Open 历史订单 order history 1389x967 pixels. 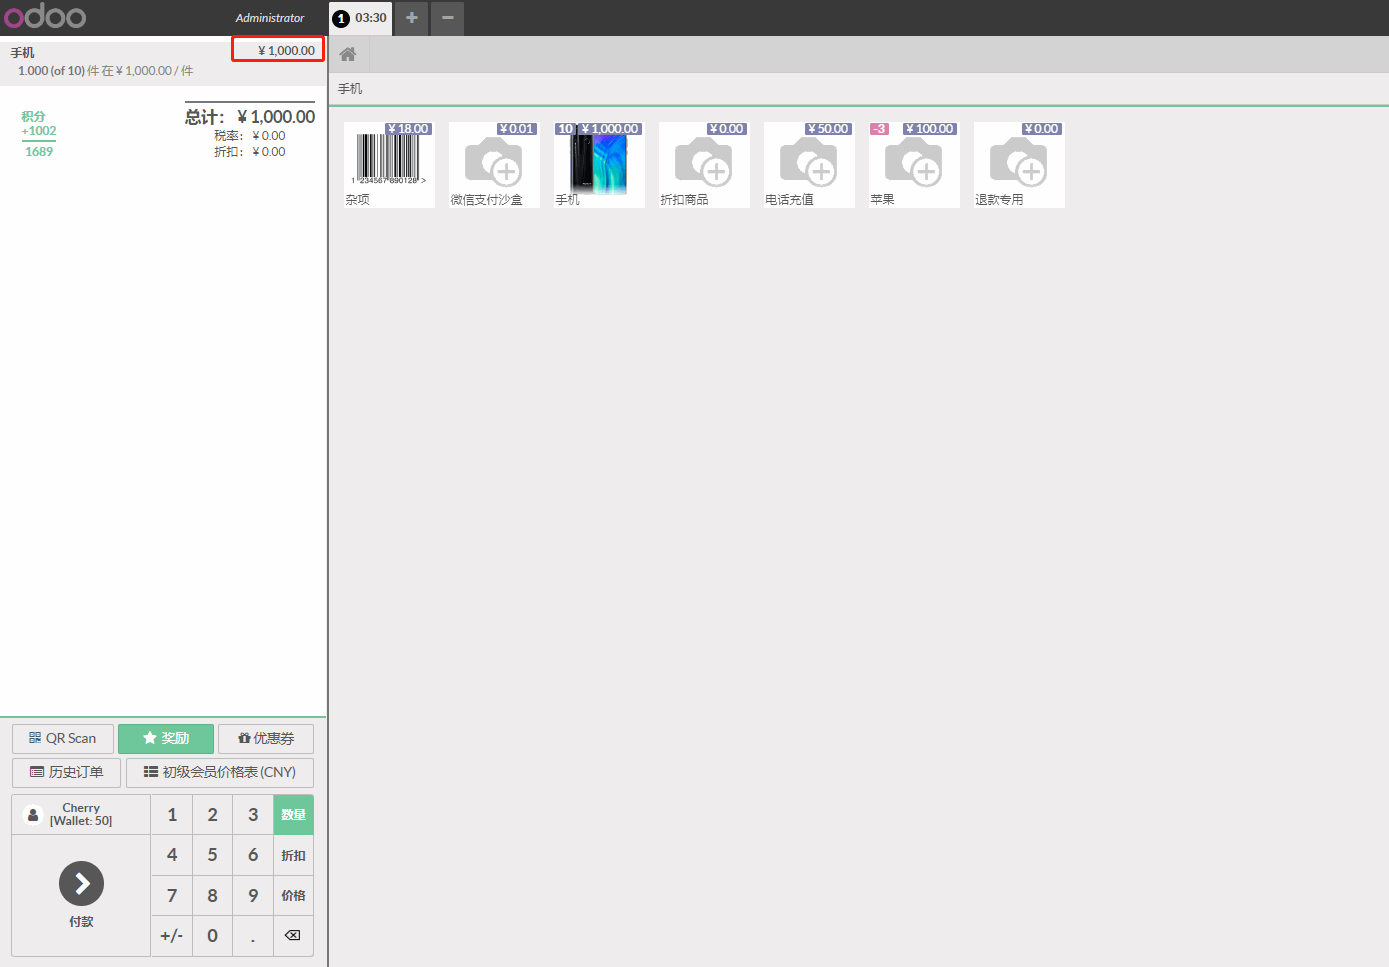coord(67,773)
